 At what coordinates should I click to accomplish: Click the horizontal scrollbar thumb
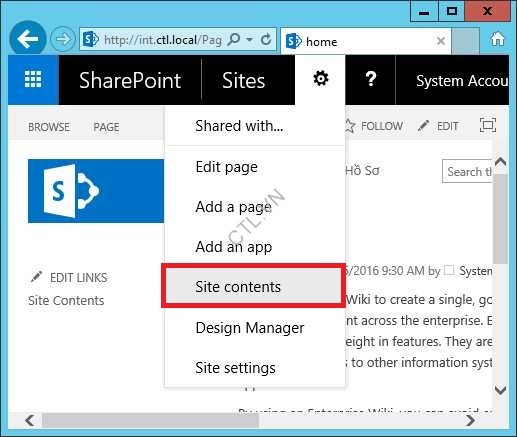[151, 420]
